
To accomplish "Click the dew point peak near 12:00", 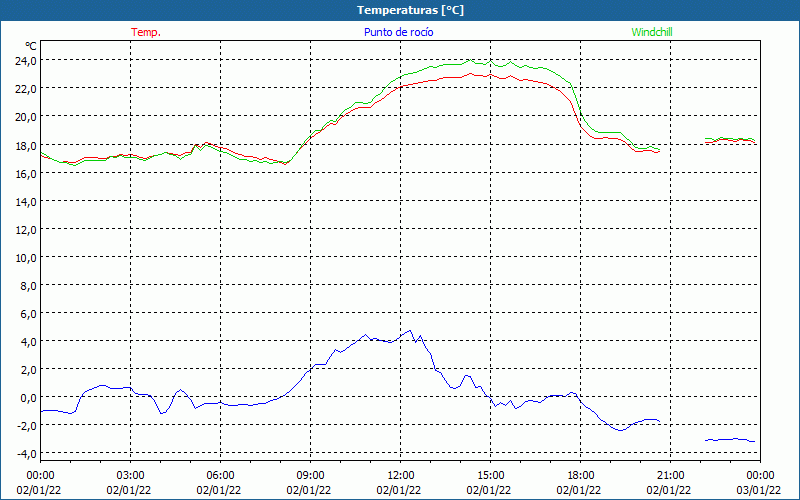I will 410,331.
